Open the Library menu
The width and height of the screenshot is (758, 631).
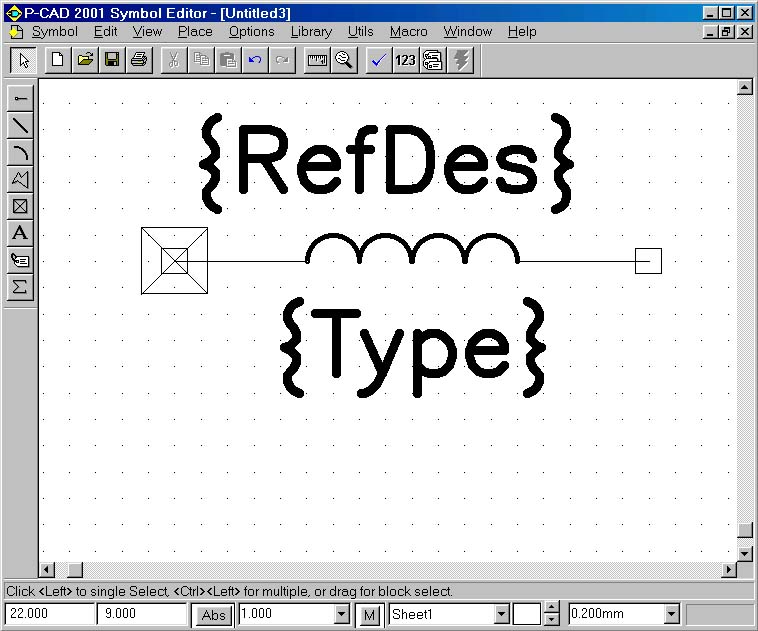(311, 32)
